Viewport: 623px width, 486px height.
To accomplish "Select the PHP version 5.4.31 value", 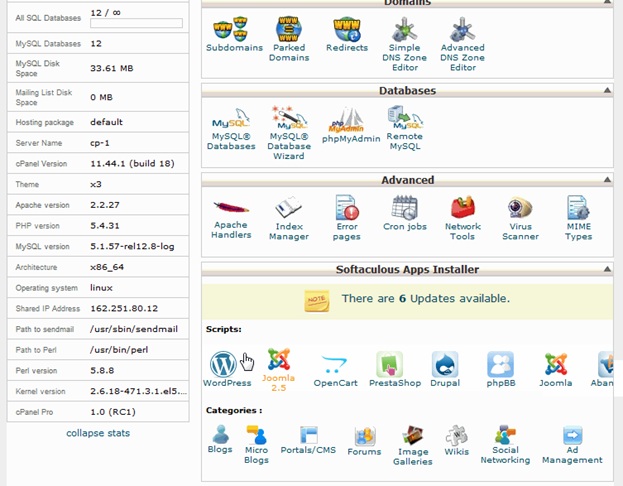I will [104, 225].
